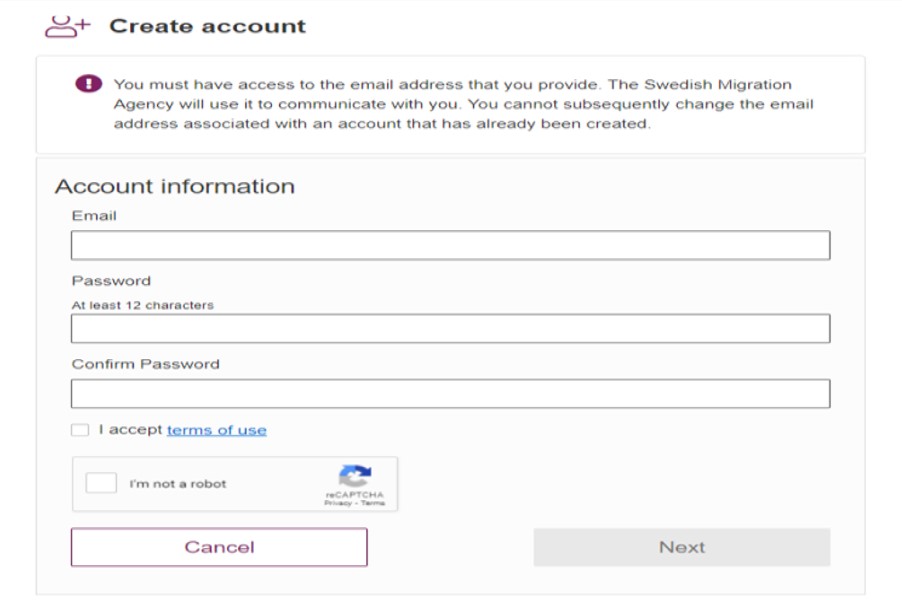Click the add-user icon beside Create account
This screenshot has width=902, height=616.
pos(67,27)
